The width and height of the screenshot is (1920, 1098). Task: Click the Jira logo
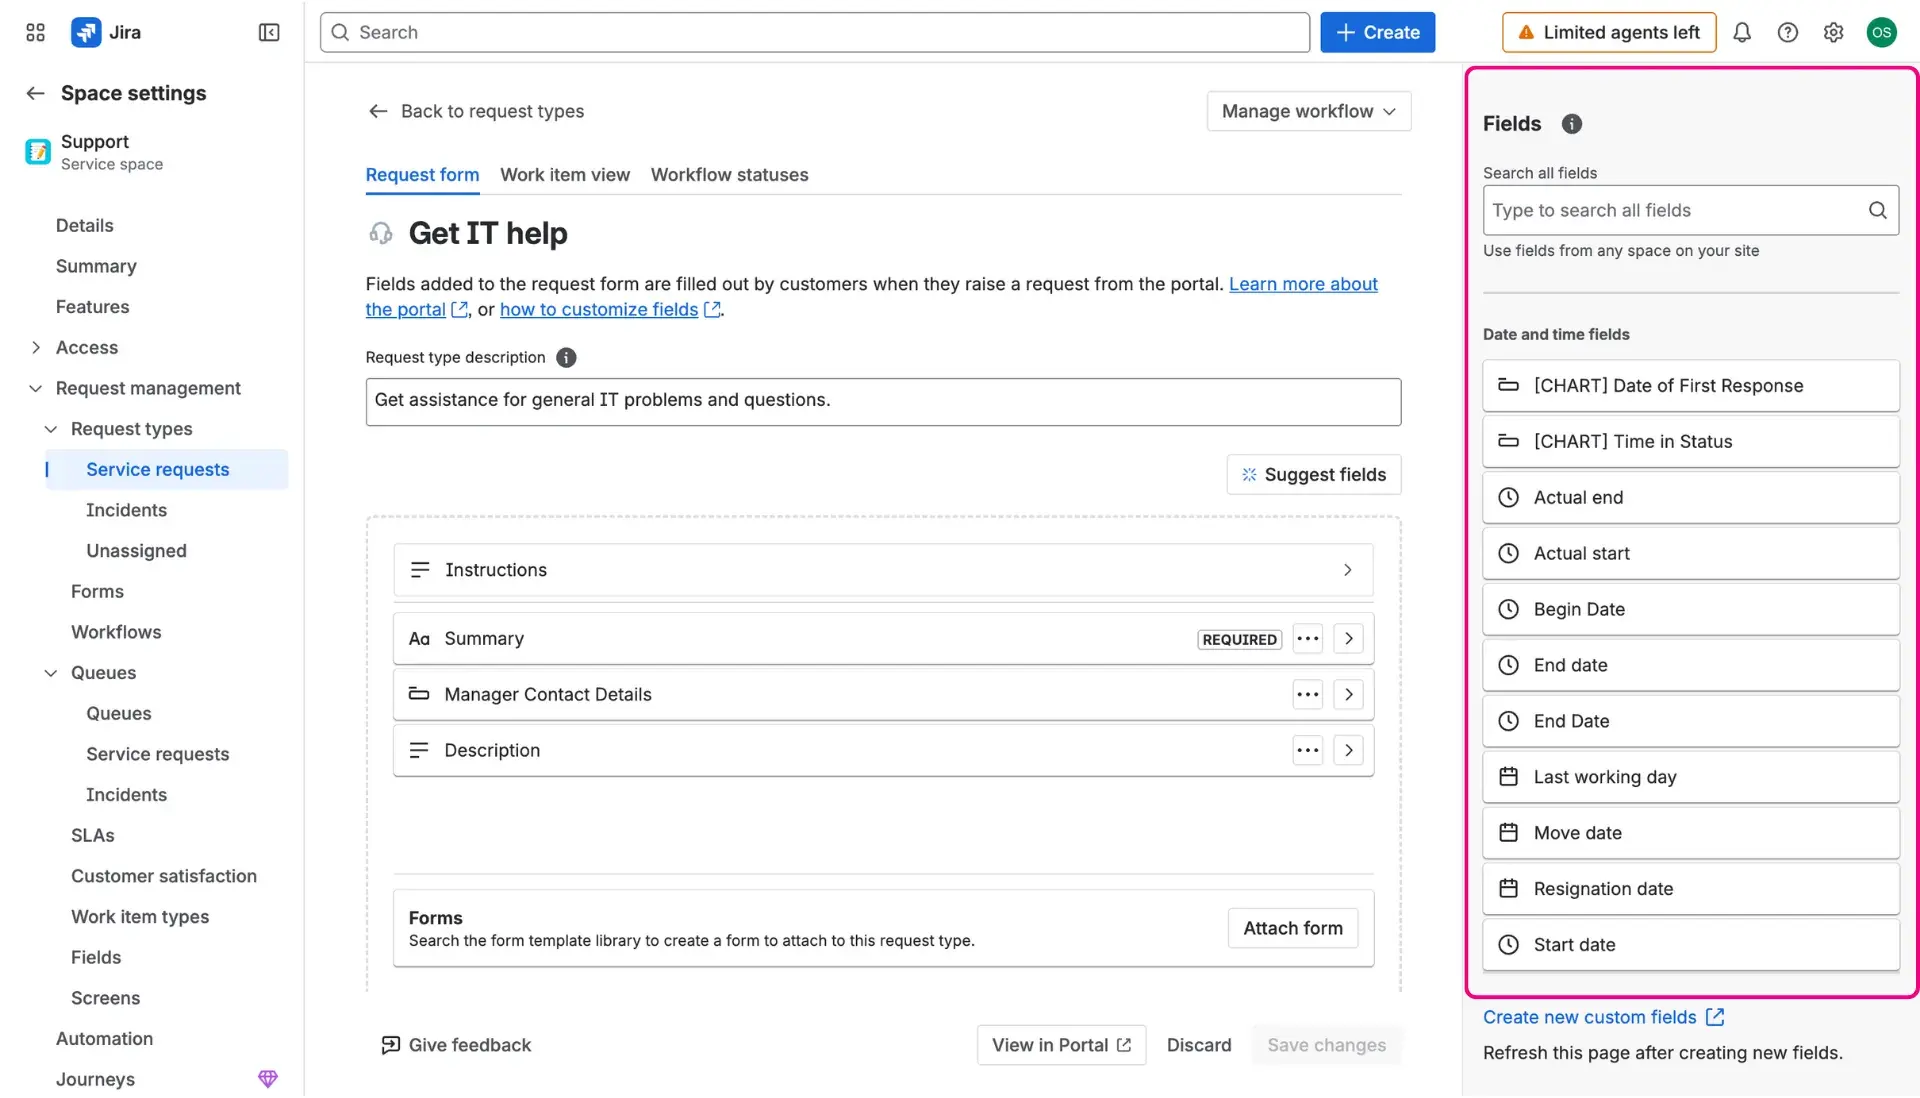click(x=86, y=32)
